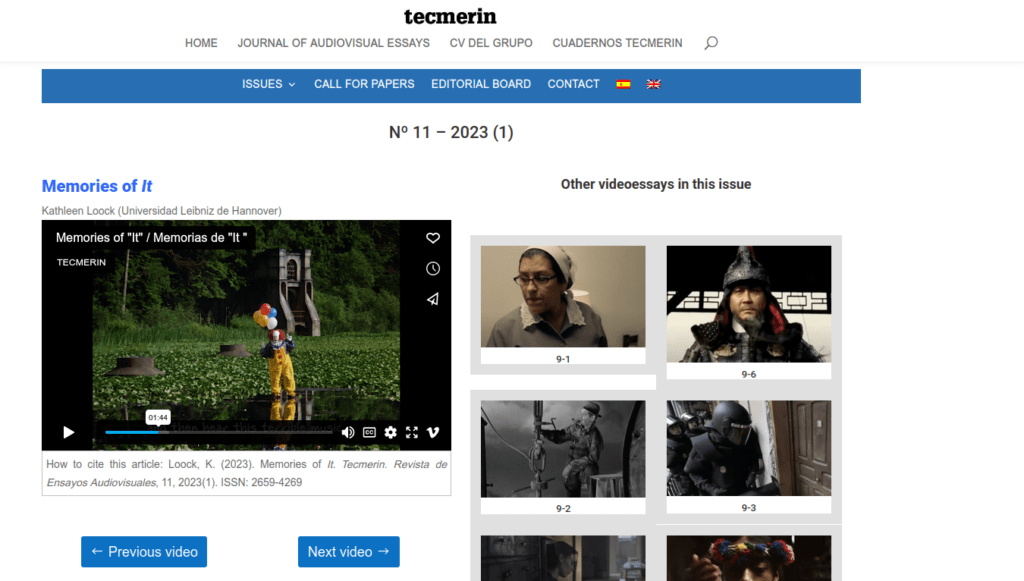The width and height of the screenshot is (1024, 581).
Task: Mute the video volume speaker icon
Action: point(348,432)
